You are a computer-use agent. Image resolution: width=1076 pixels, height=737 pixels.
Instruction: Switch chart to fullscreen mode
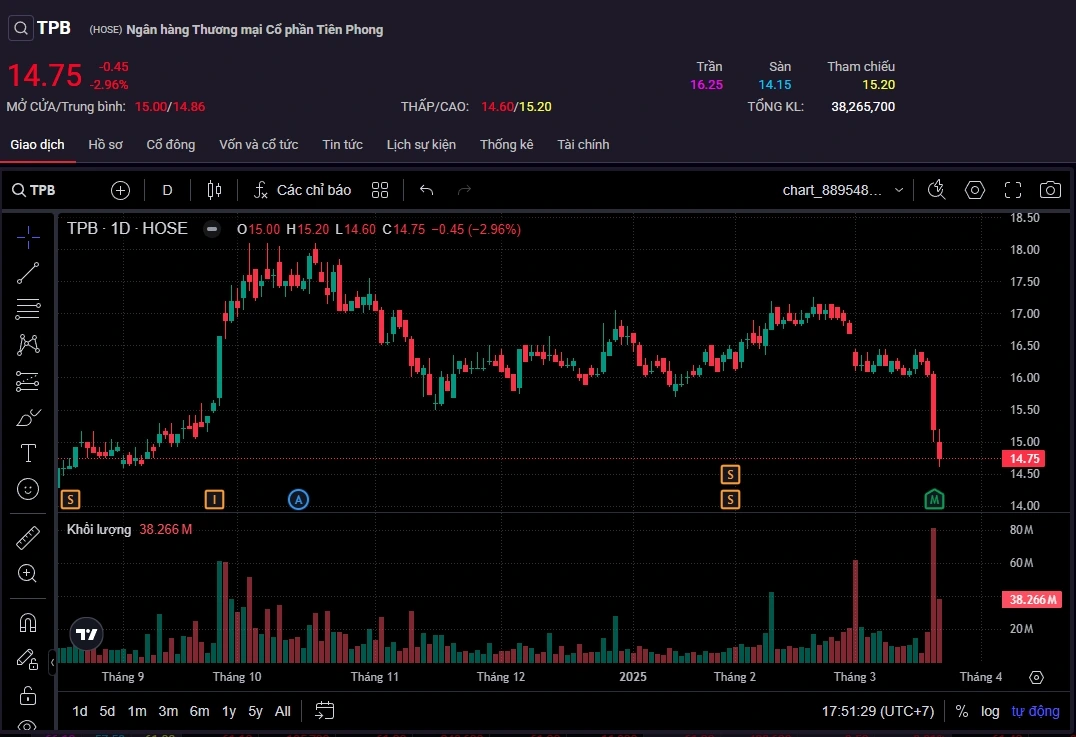[1013, 190]
